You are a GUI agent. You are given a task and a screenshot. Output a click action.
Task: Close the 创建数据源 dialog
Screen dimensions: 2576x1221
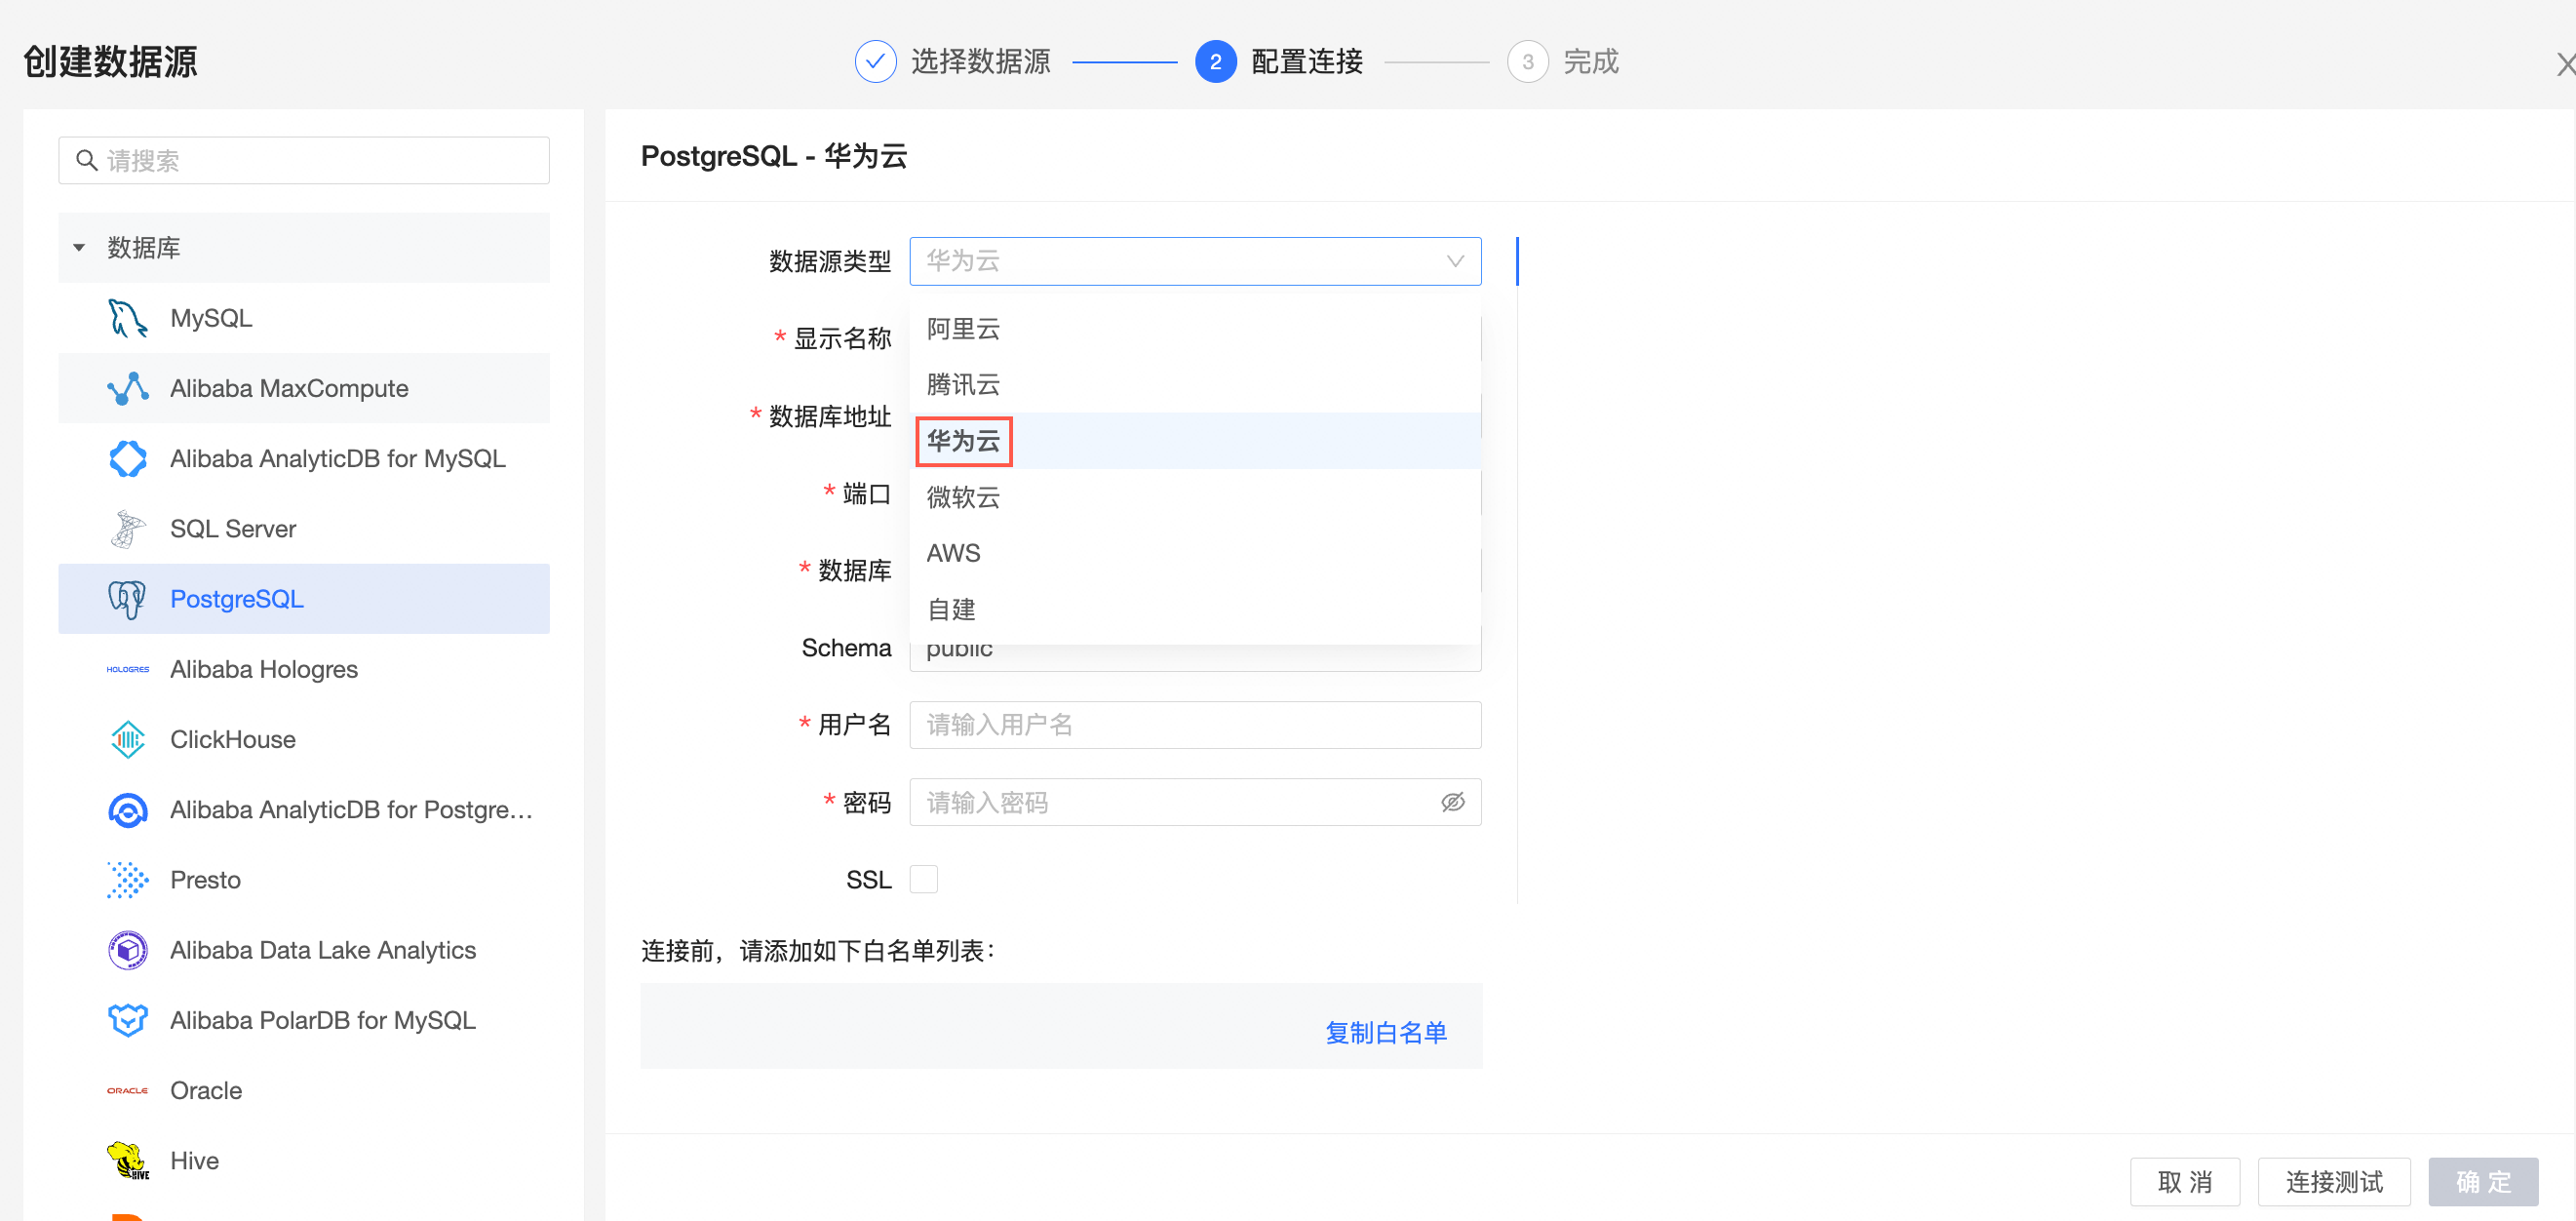click(x=2566, y=65)
